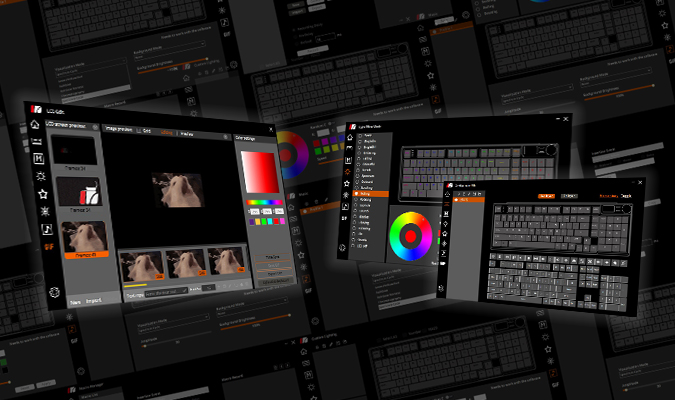Select orange highlighted tab button in key customization window
This screenshot has height=400, width=675.
point(546,196)
